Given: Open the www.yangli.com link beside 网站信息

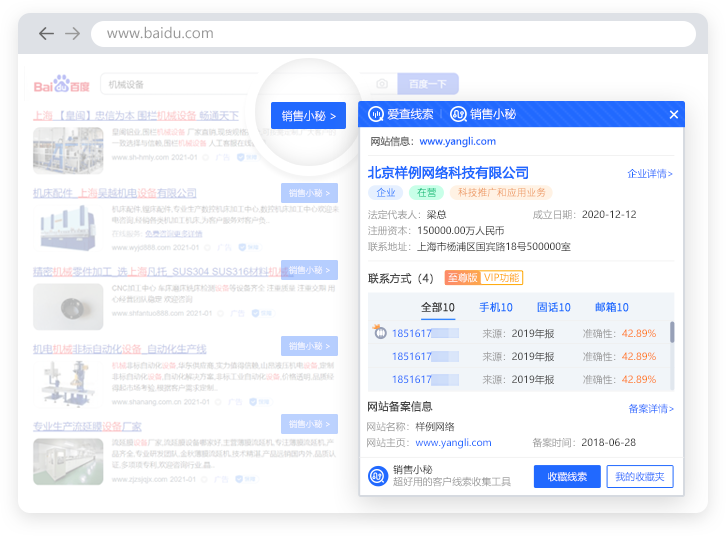Looking at the screenshot, I should [457, 141].
